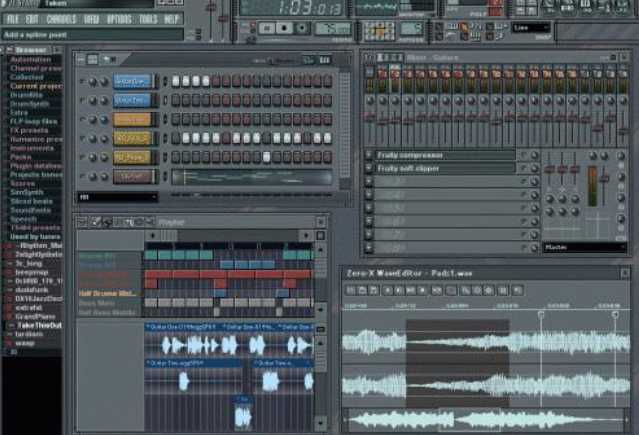Toggle the mute LED of the brown channel
The image size is (639, 435).
coord(83,176)
